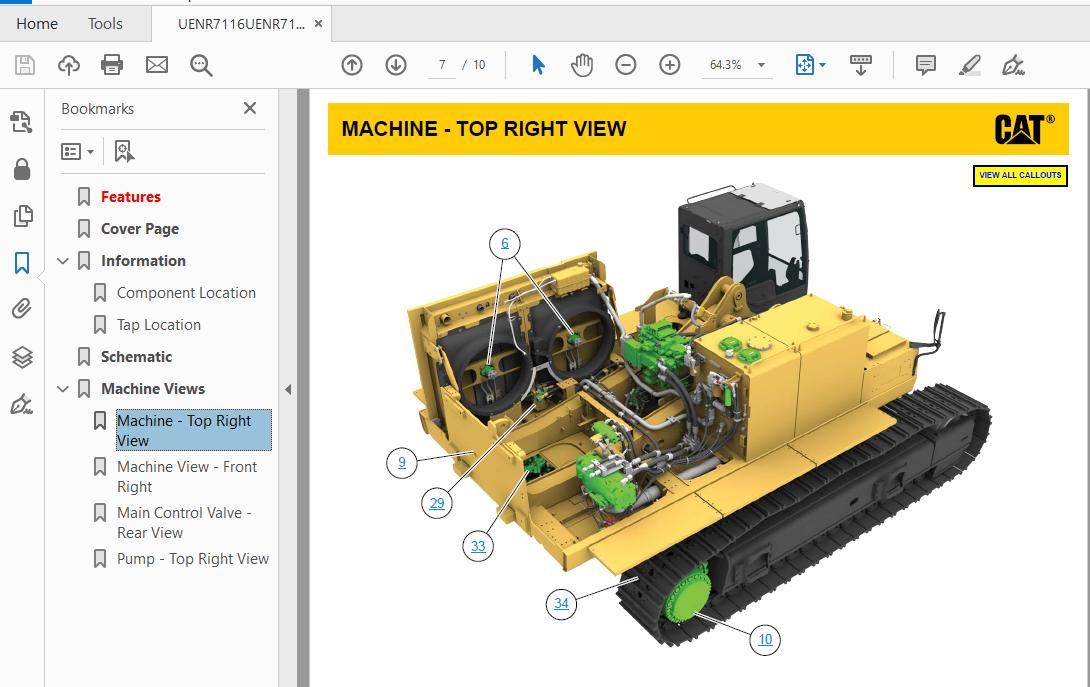
Task: Open the Features bookmark
Action: point(131,197)
